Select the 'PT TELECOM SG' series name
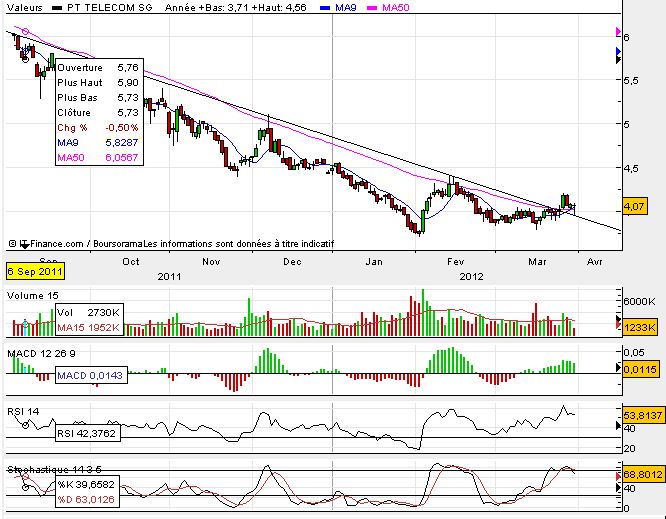Viewport: 666px width, 519px height. [110, 7]
